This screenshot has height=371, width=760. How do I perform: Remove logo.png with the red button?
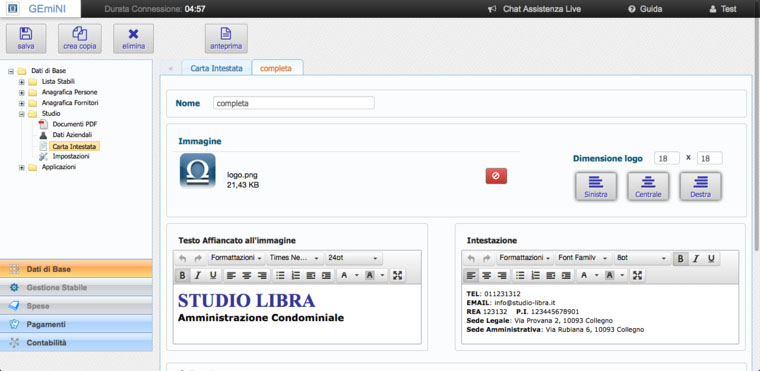[x=496, y=176]
